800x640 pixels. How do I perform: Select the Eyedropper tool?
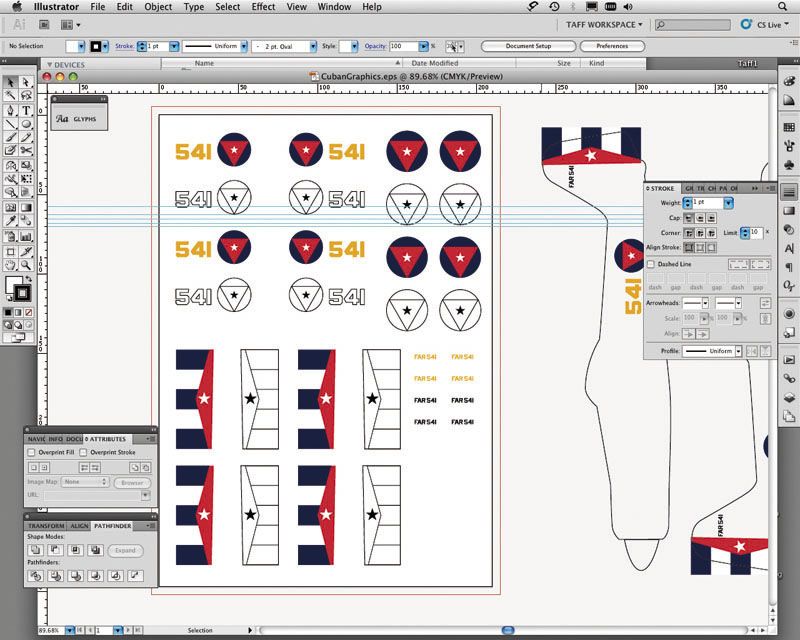pos(10,220)
